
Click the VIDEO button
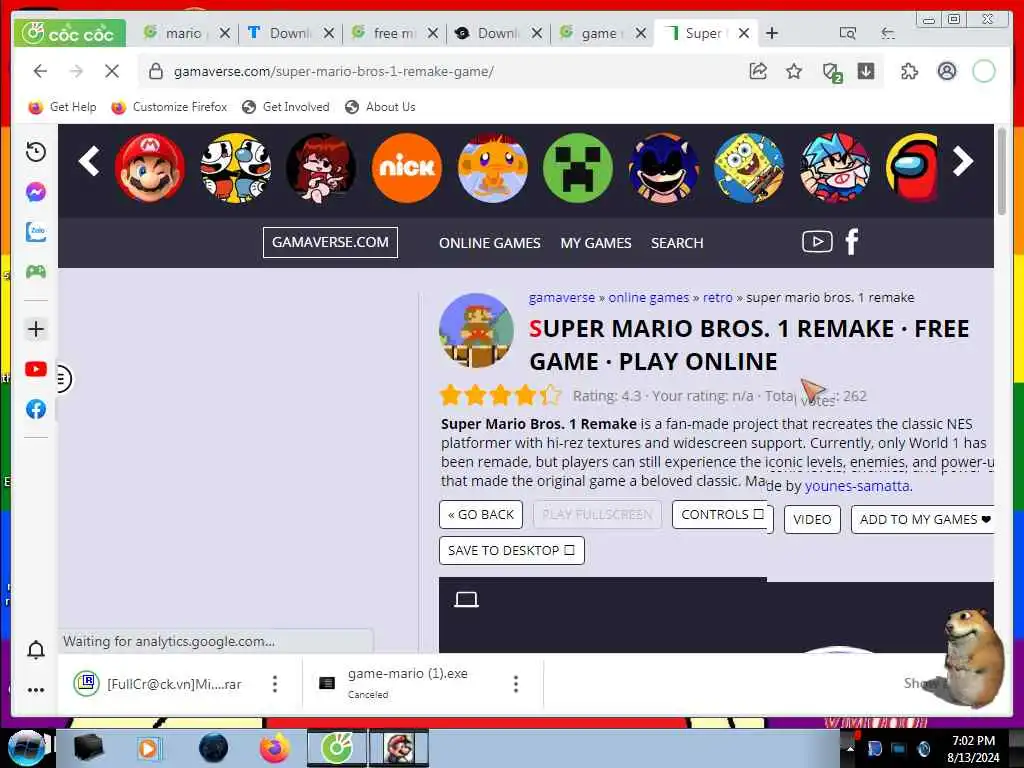tap(812, 519)
